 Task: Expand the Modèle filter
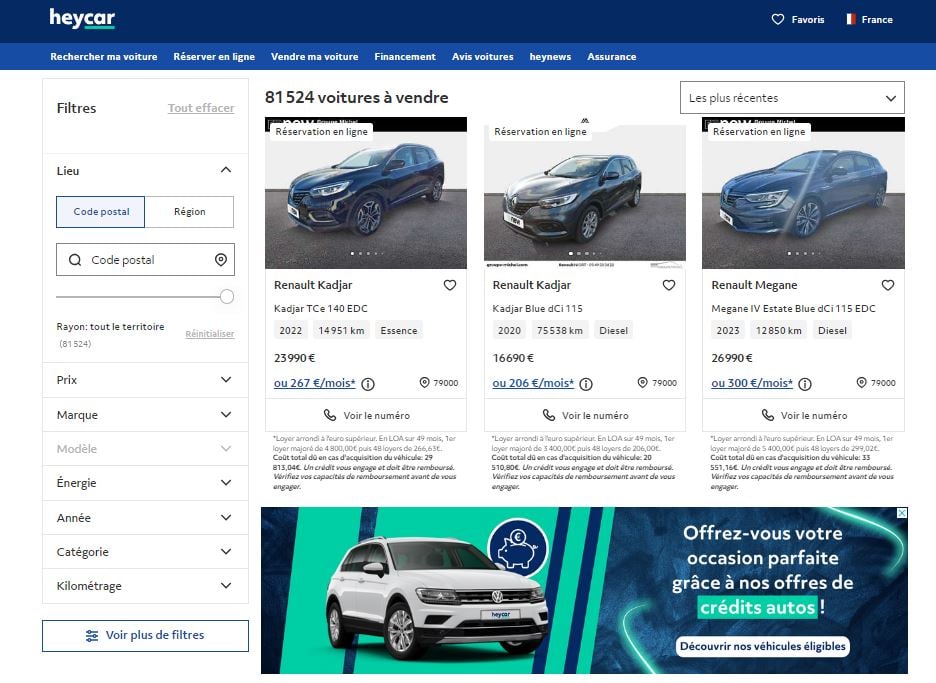[145, 448]
